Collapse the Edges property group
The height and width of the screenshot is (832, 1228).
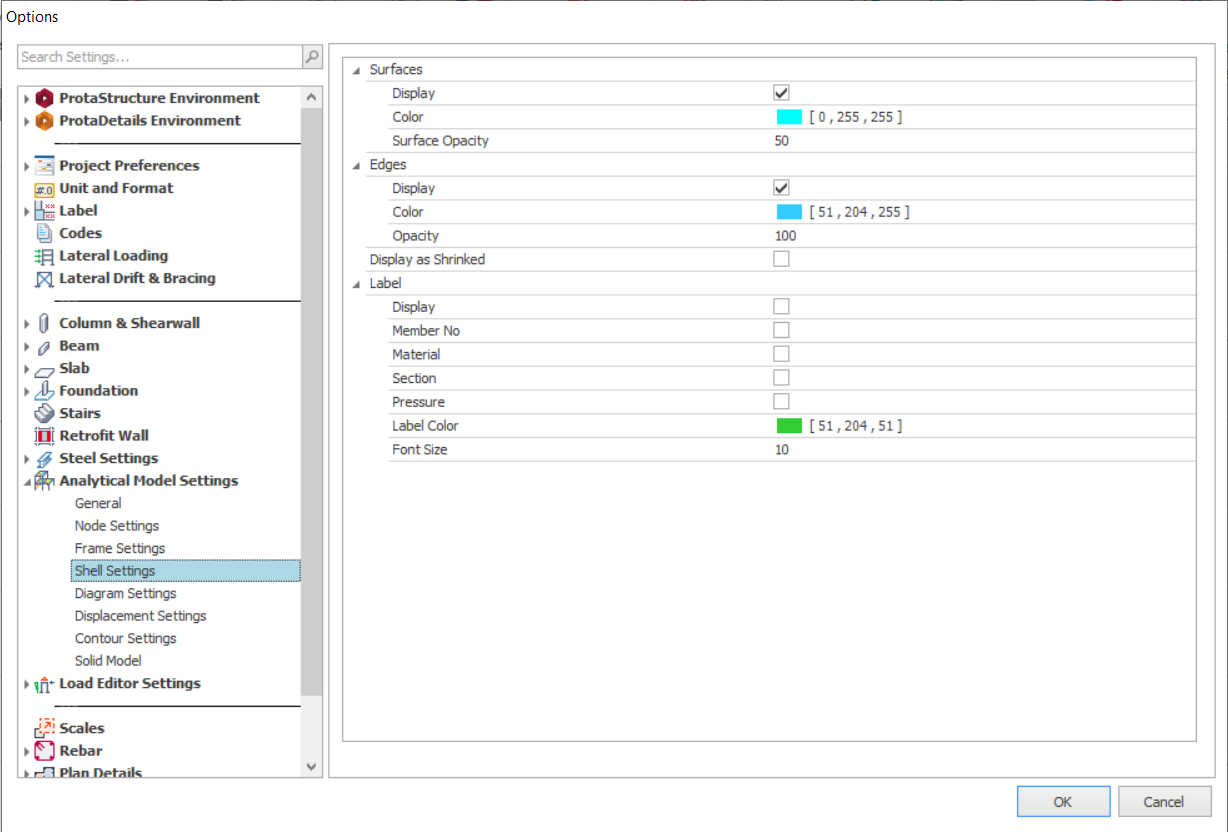(356, 165)
